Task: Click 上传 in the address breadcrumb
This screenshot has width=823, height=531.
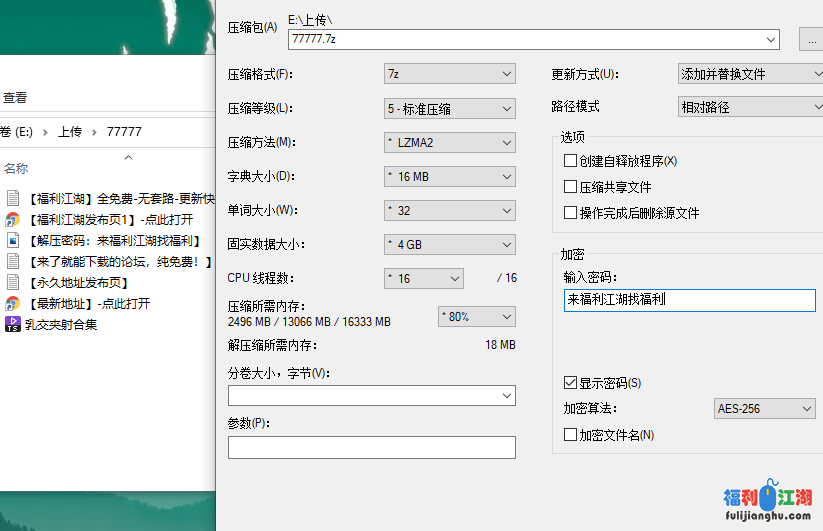Action: pos(69,132)
